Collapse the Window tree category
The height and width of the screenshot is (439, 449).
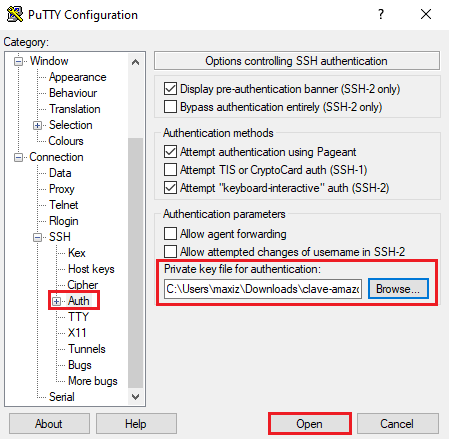pyautogui.click(x=18, y=61)
